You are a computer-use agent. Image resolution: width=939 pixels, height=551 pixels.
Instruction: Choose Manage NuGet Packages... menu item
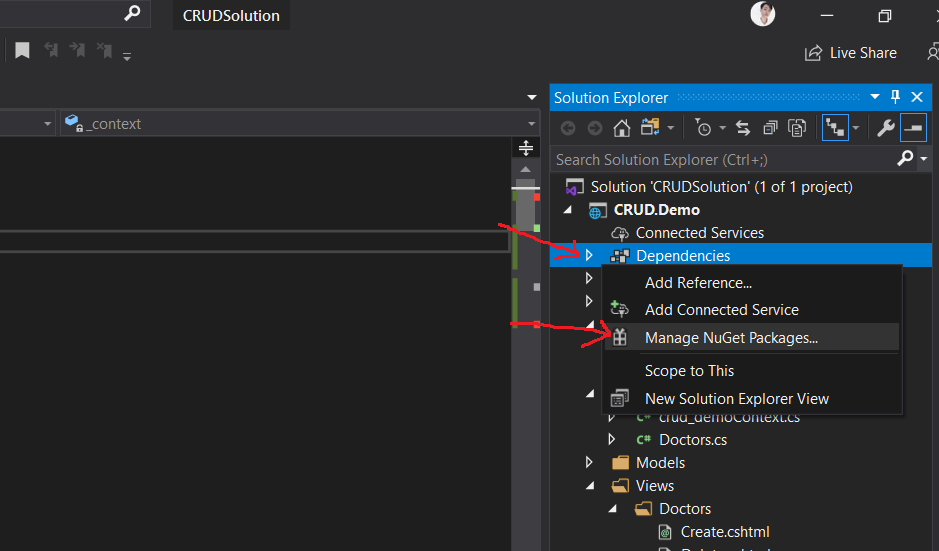tap(751, 338)
